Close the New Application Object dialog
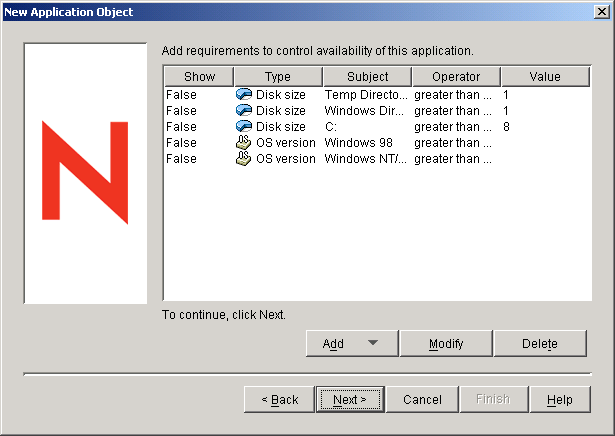Screen dimensions: 615x436 (602, 12)
